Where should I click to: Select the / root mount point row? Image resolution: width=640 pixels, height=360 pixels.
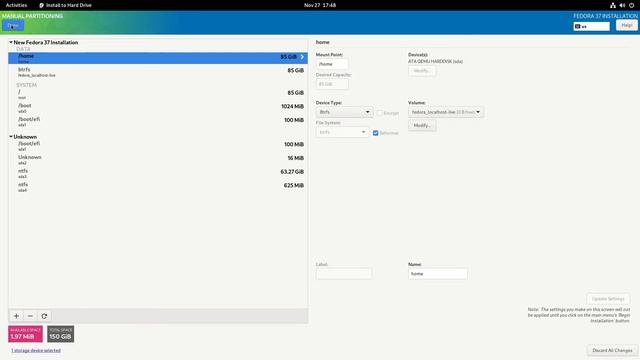pyautogui.click(x=158, y=94)
